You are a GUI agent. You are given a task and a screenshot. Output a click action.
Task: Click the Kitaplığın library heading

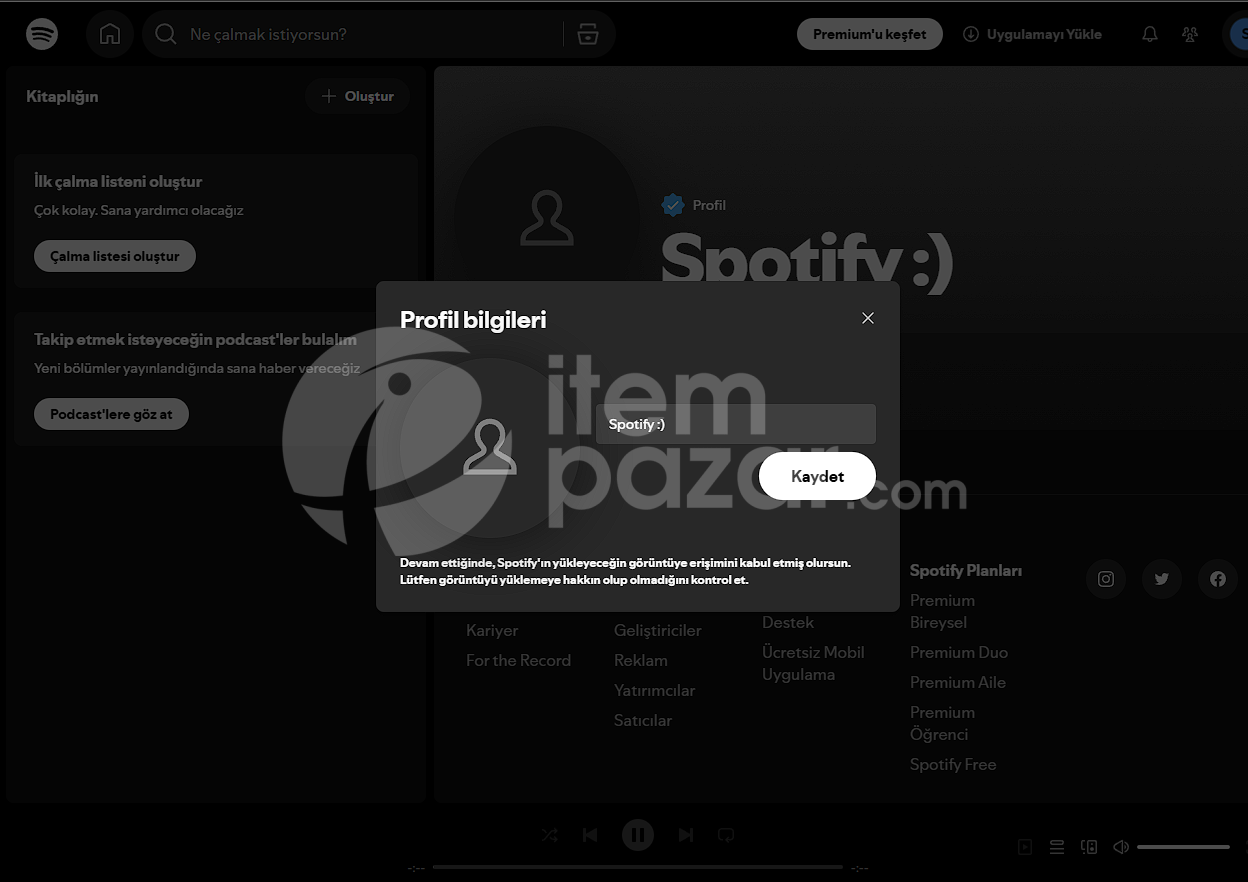(x=62, y=96)
